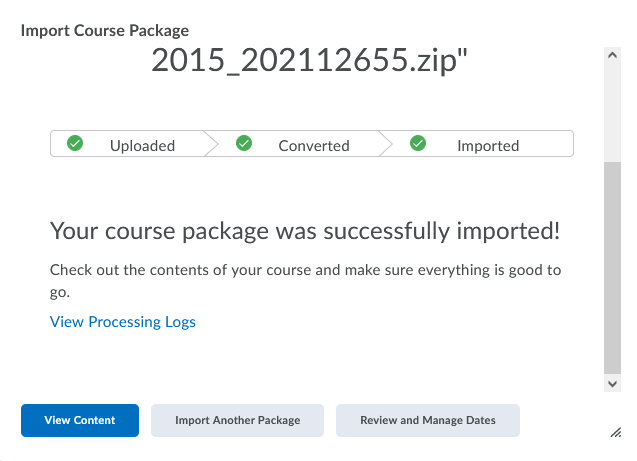Click the dialog resize grip in the corner
637x461 pixels.
pyautogui.click(x=615, y=431)
